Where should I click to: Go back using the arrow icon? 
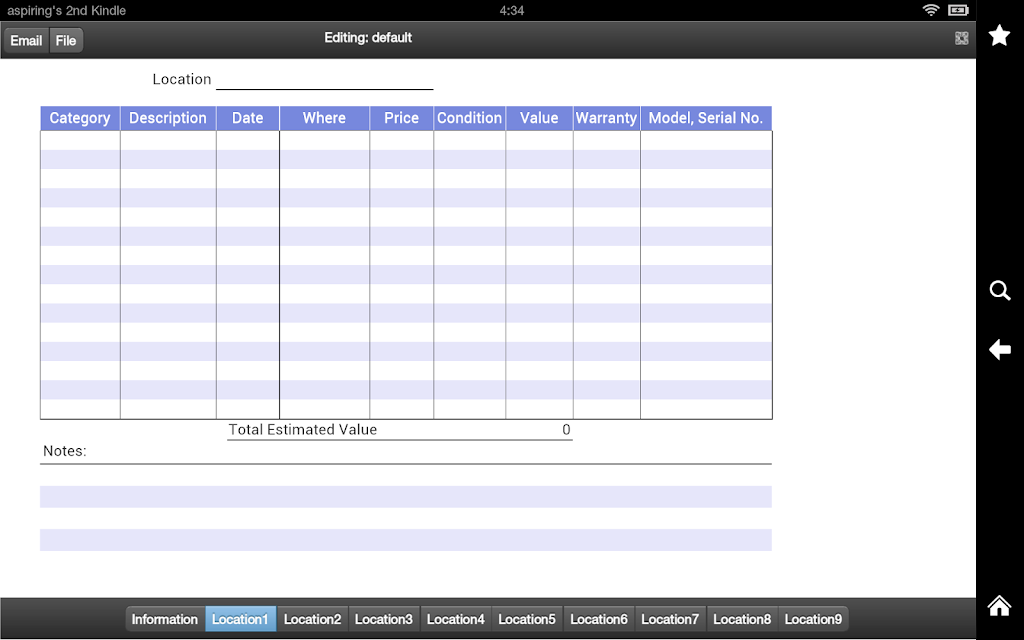click(x=1000, y=349)
